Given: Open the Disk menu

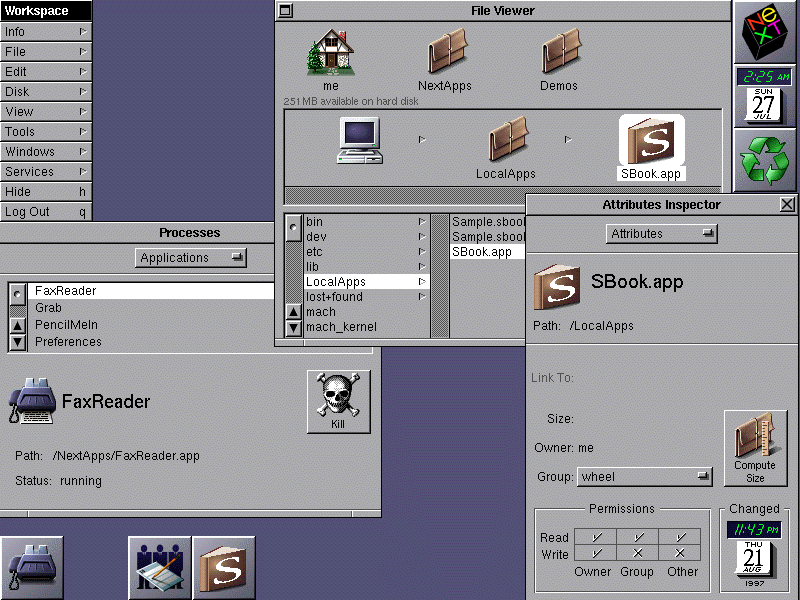Looking at the screenshot, I should coord(46,91).
